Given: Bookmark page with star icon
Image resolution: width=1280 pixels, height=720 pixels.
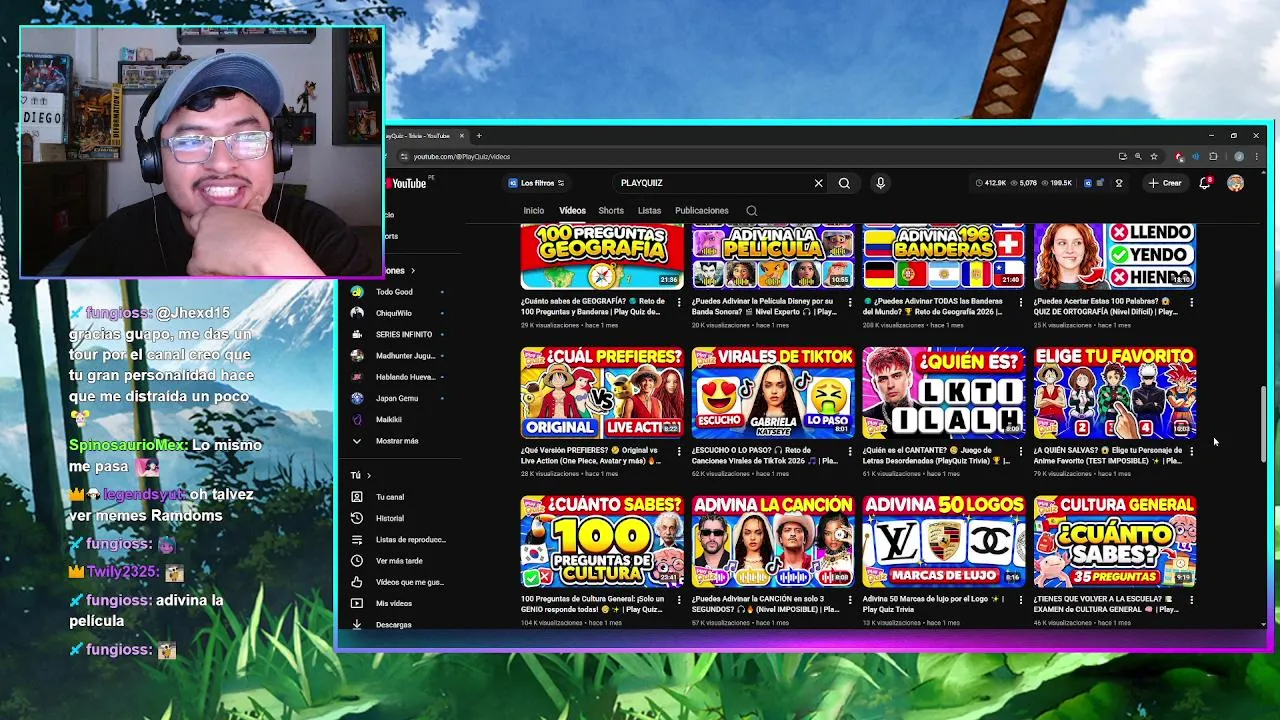Looking at the screenshot, I should click(x=1153, y=157).
